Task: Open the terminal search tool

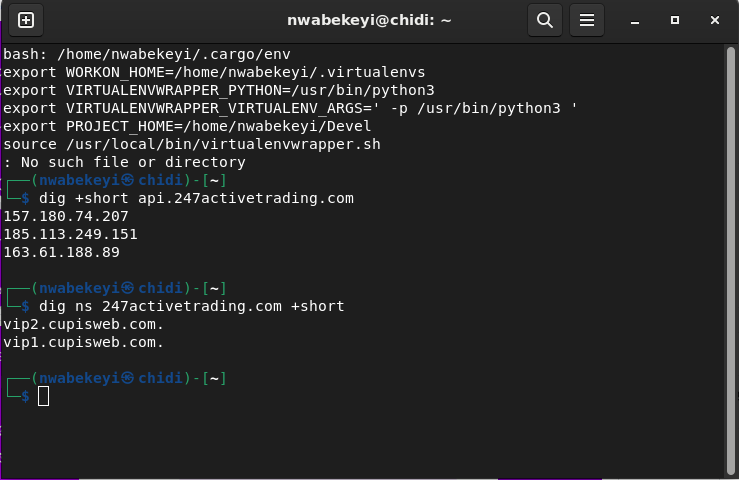Action: [545, 20]
